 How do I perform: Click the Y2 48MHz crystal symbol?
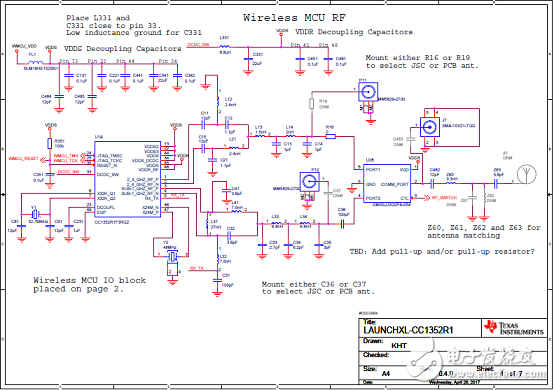(x=173, y=256)
